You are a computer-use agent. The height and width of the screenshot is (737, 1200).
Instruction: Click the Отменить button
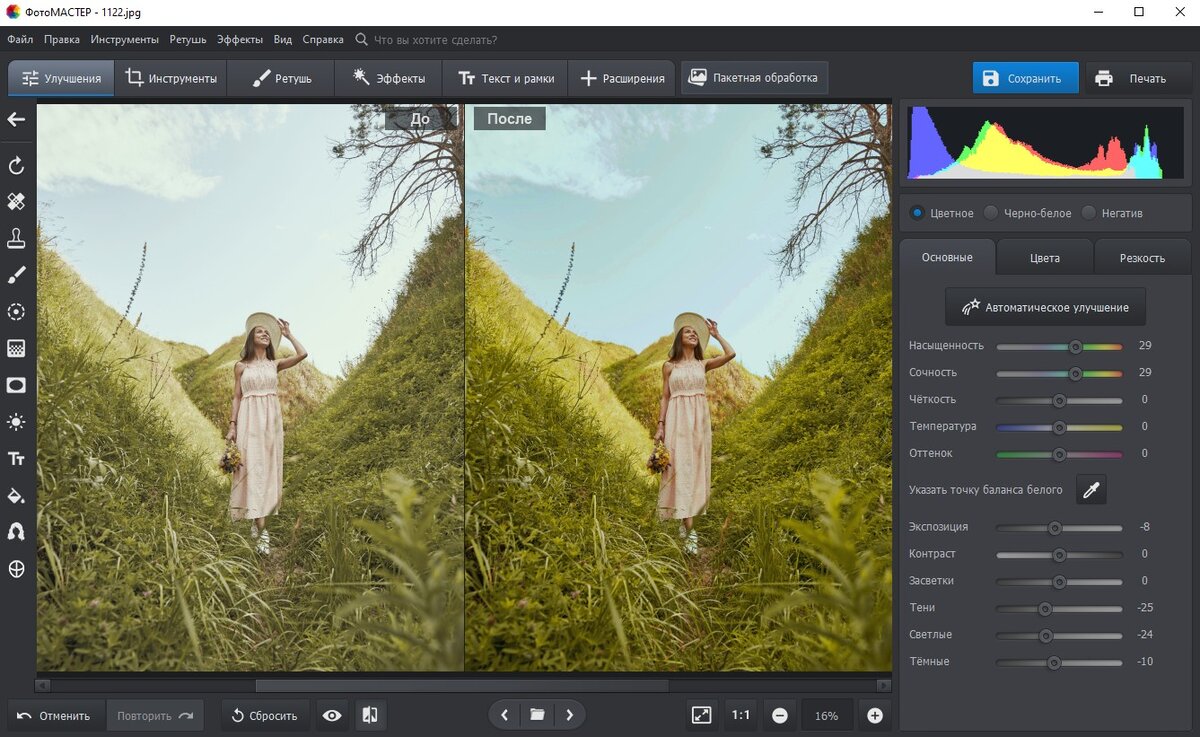point(55,715)
